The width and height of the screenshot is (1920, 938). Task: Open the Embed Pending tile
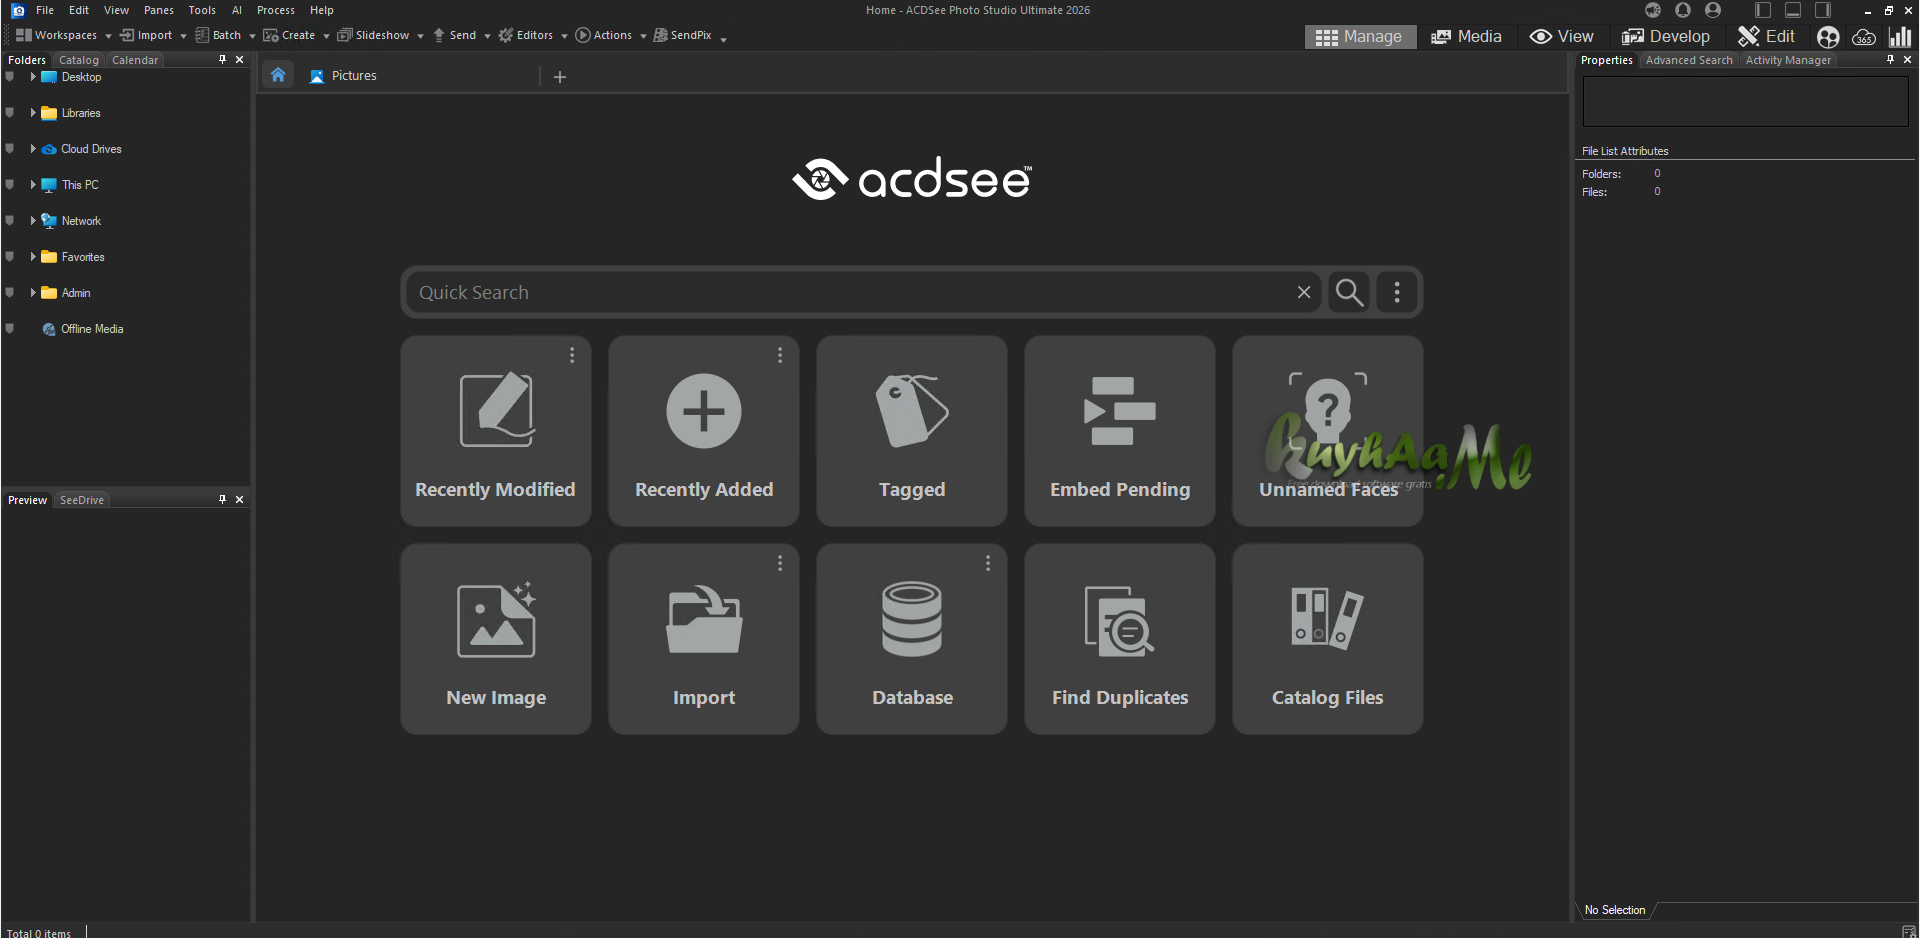[1120, 431]
